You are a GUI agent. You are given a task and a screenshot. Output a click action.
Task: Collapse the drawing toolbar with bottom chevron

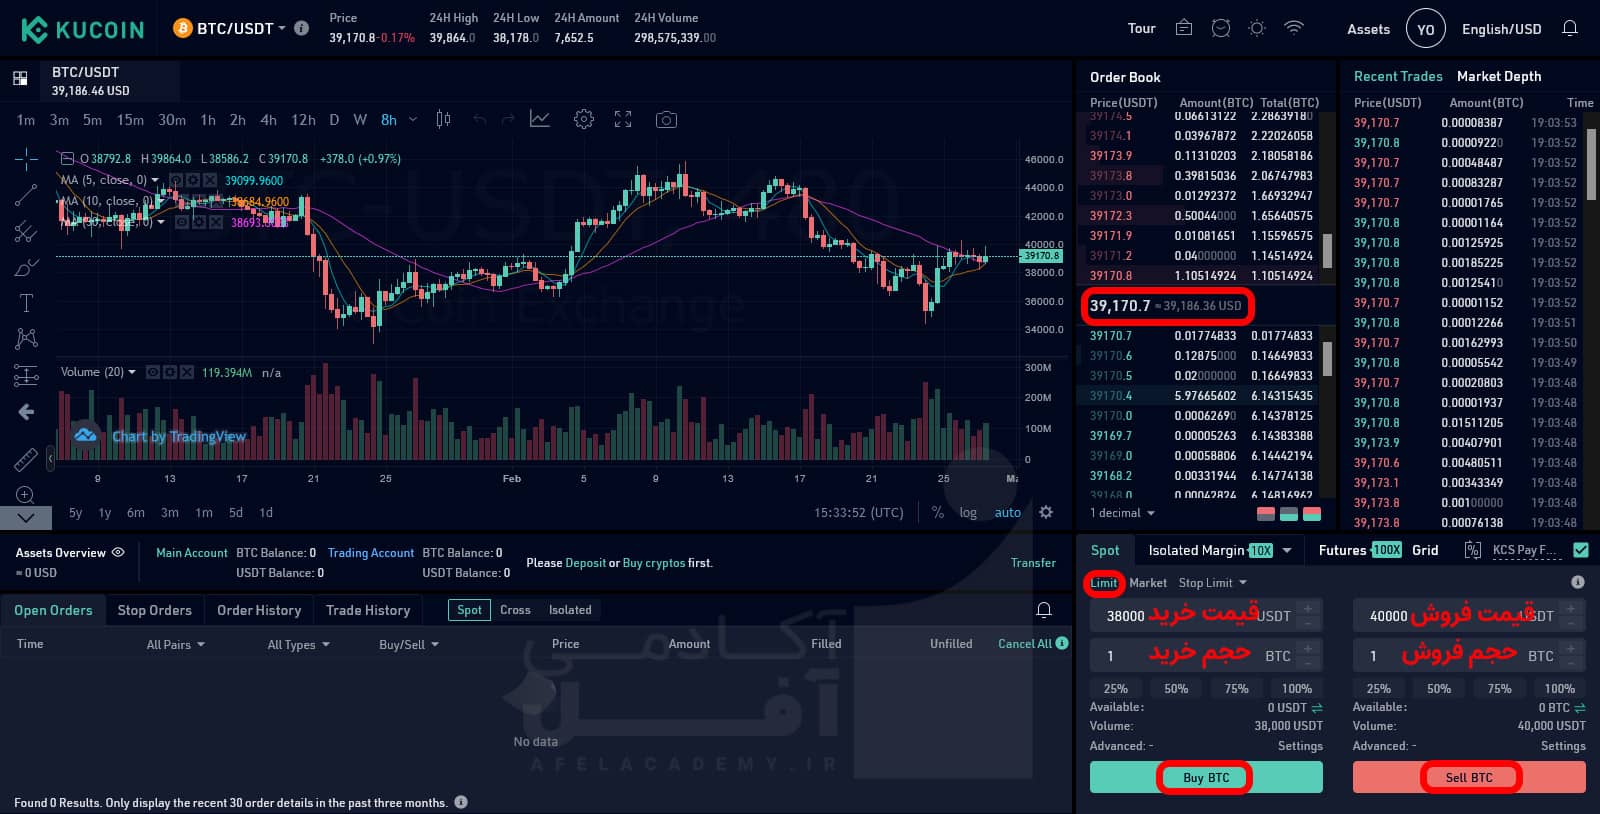point(26,517)
